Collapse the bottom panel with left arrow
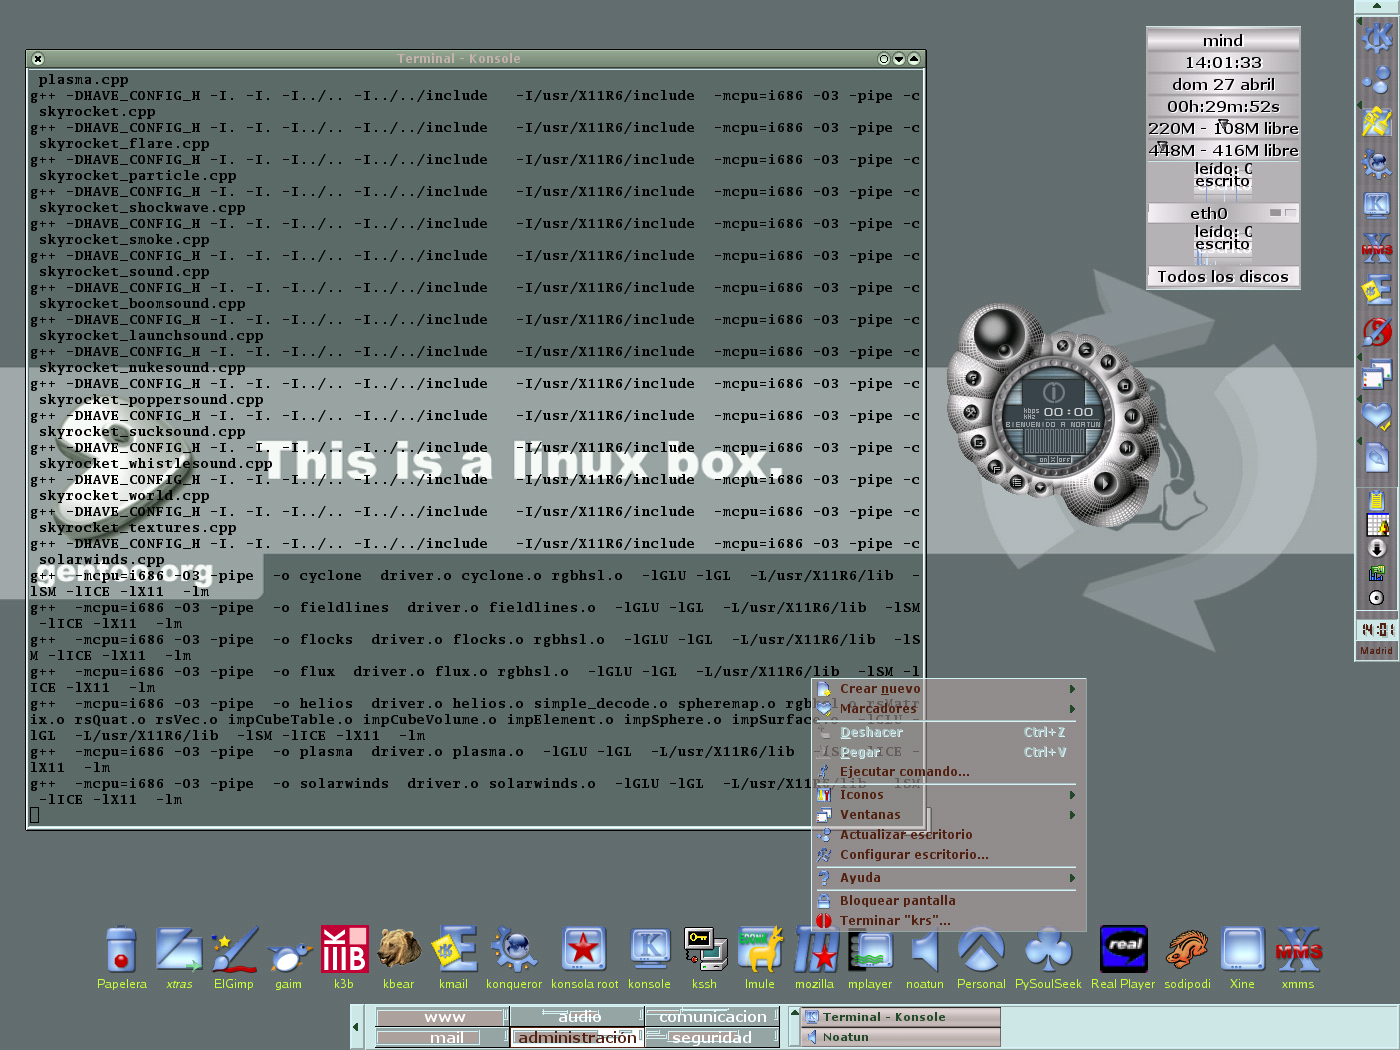 pos(356,1027)
